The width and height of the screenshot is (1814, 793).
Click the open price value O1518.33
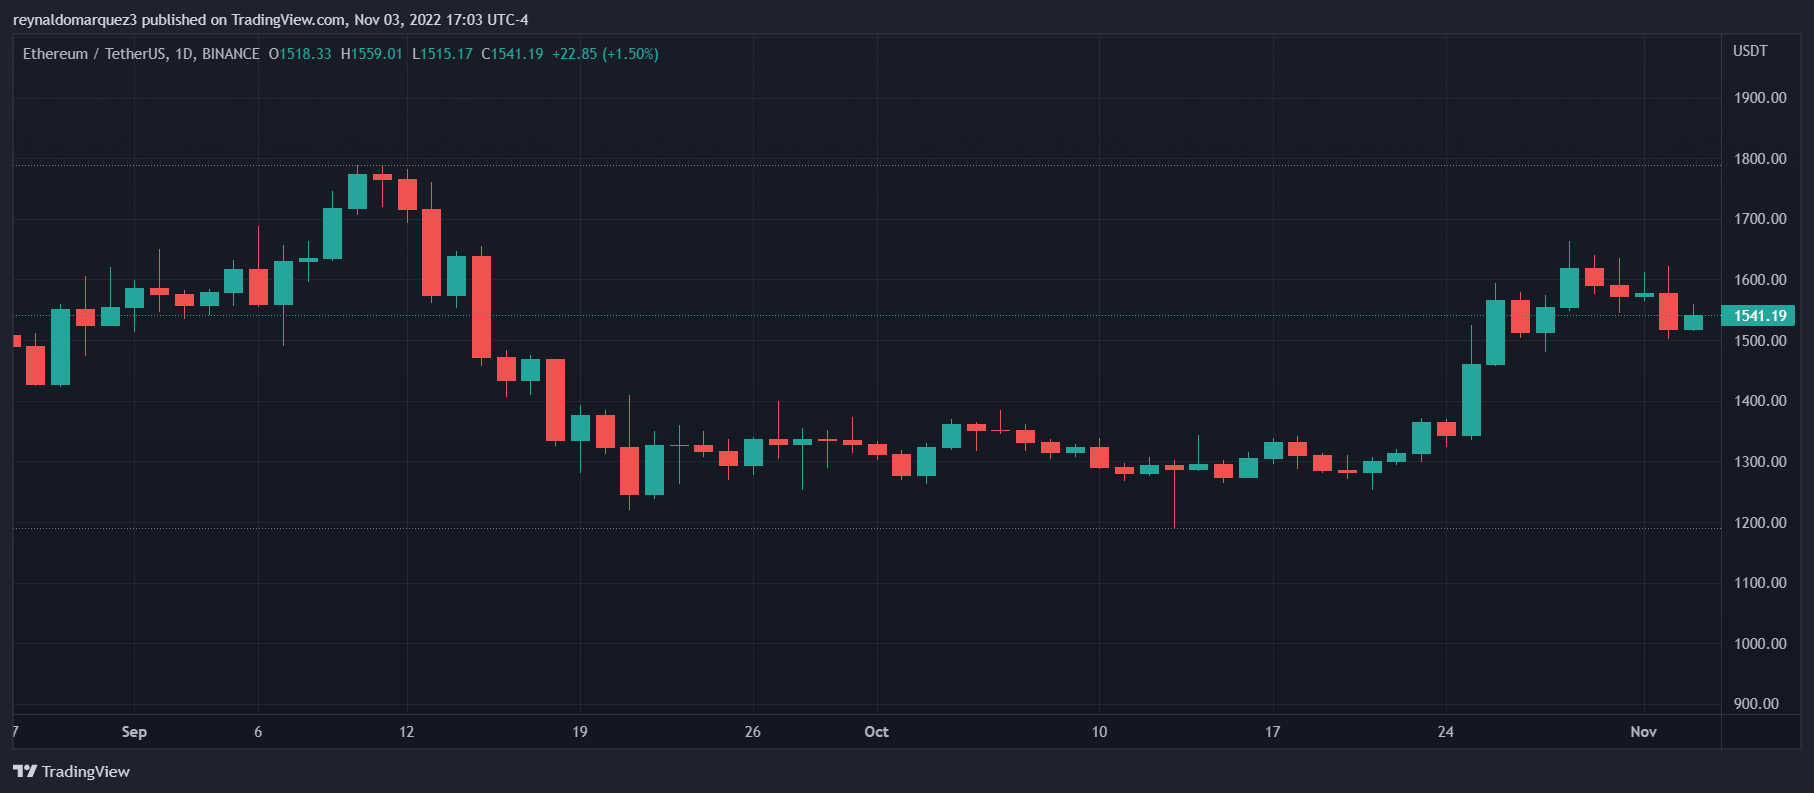[x=300, y=54]
